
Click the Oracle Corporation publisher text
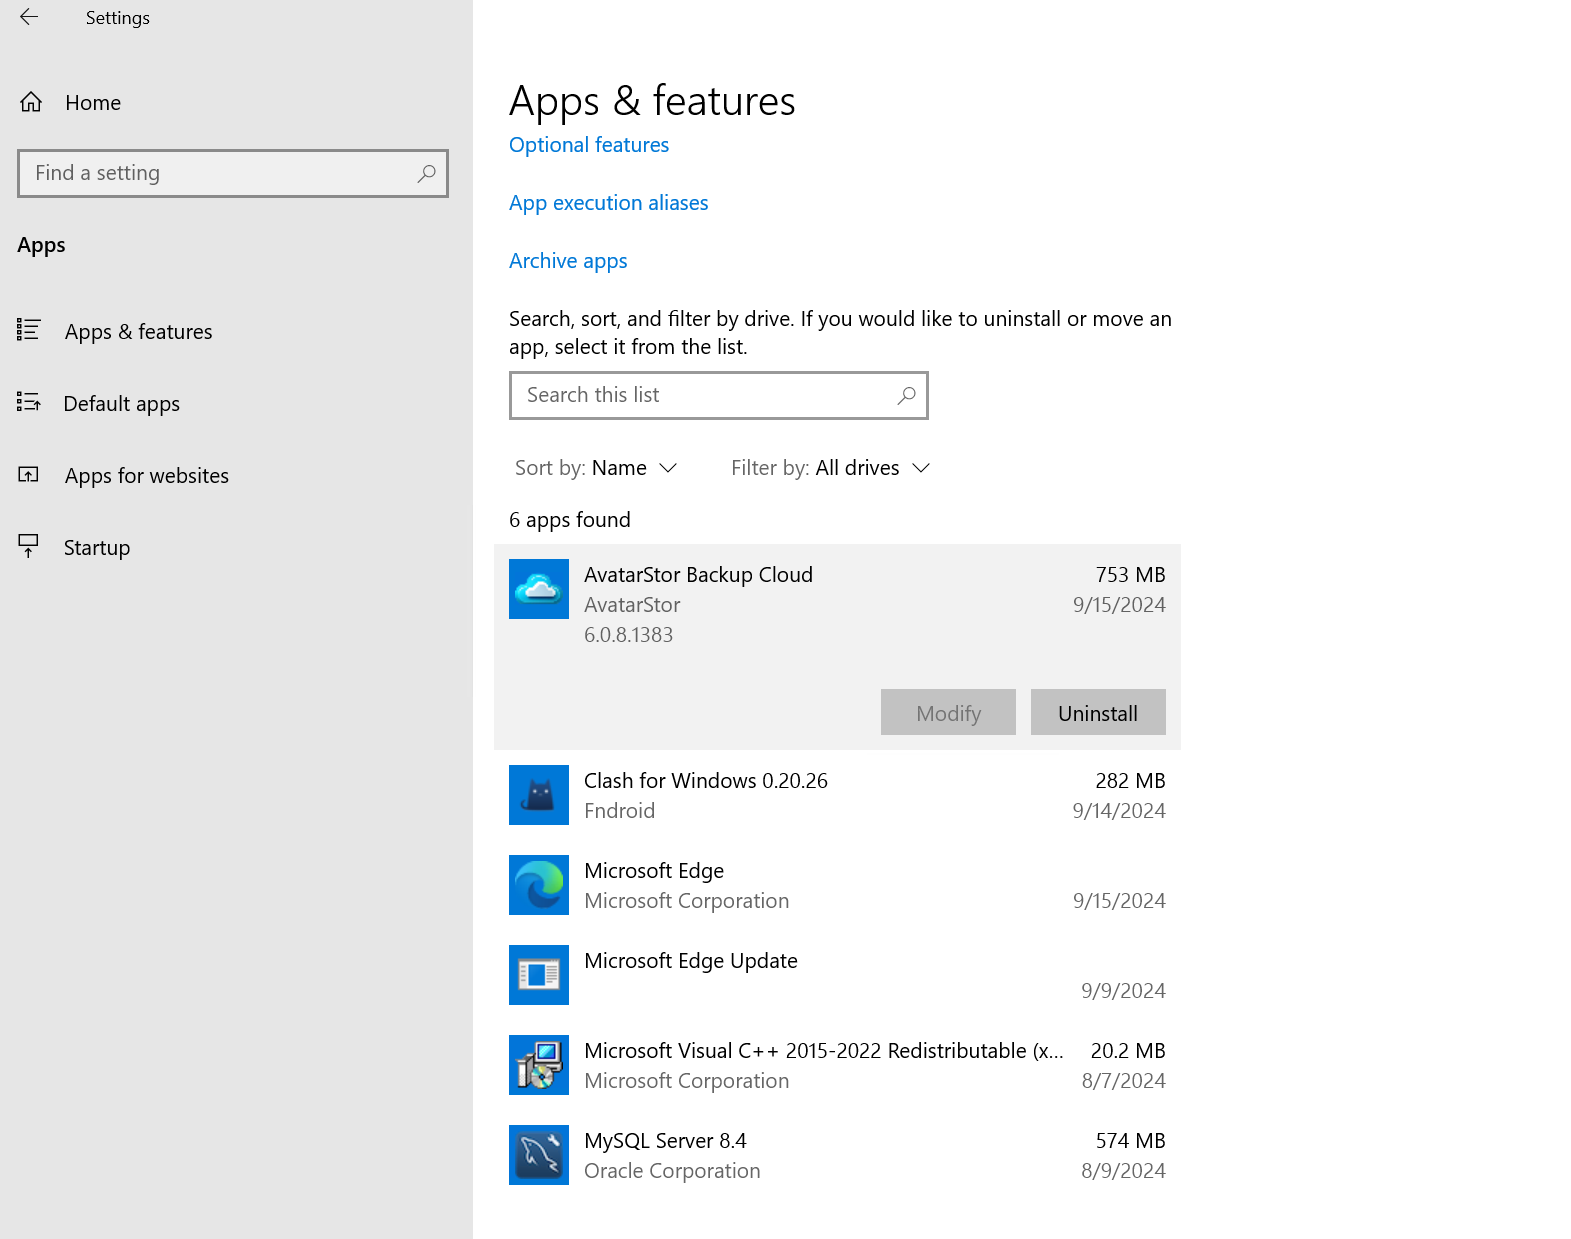[x=672, y=1171]
